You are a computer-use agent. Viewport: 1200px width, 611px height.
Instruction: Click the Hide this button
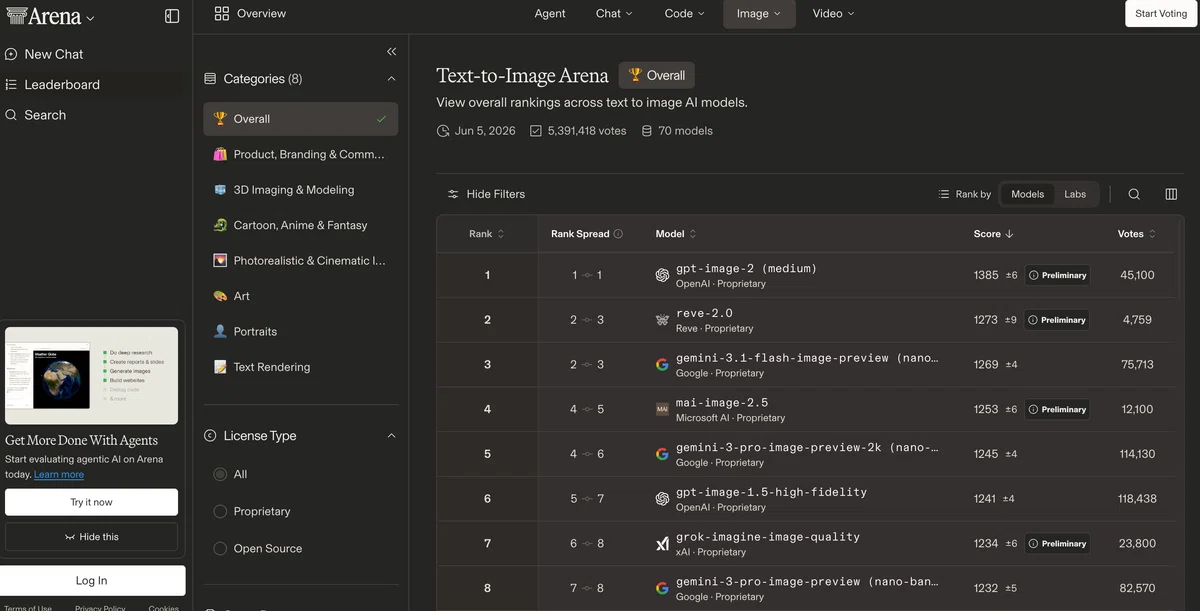(x=91, y=537)
